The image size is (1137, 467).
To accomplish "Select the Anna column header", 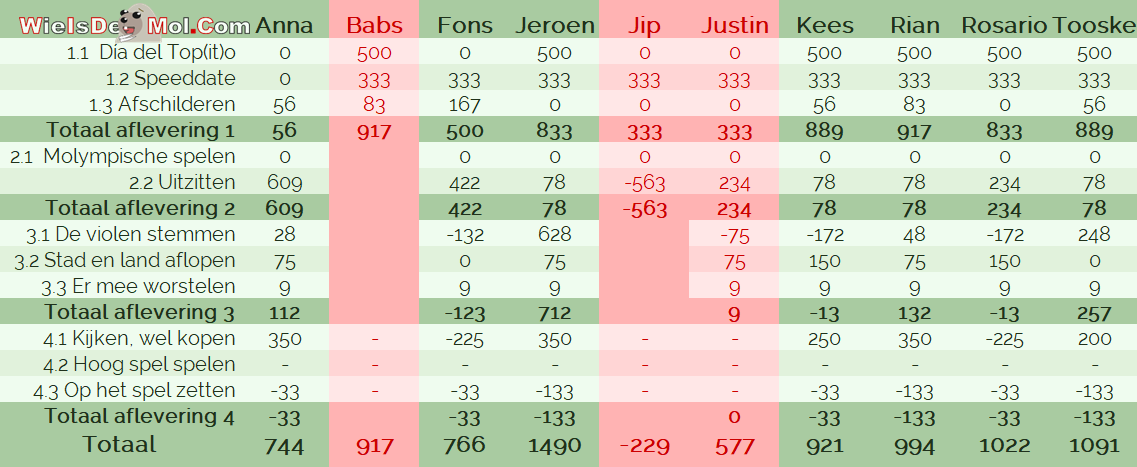I will click(284, 26).
